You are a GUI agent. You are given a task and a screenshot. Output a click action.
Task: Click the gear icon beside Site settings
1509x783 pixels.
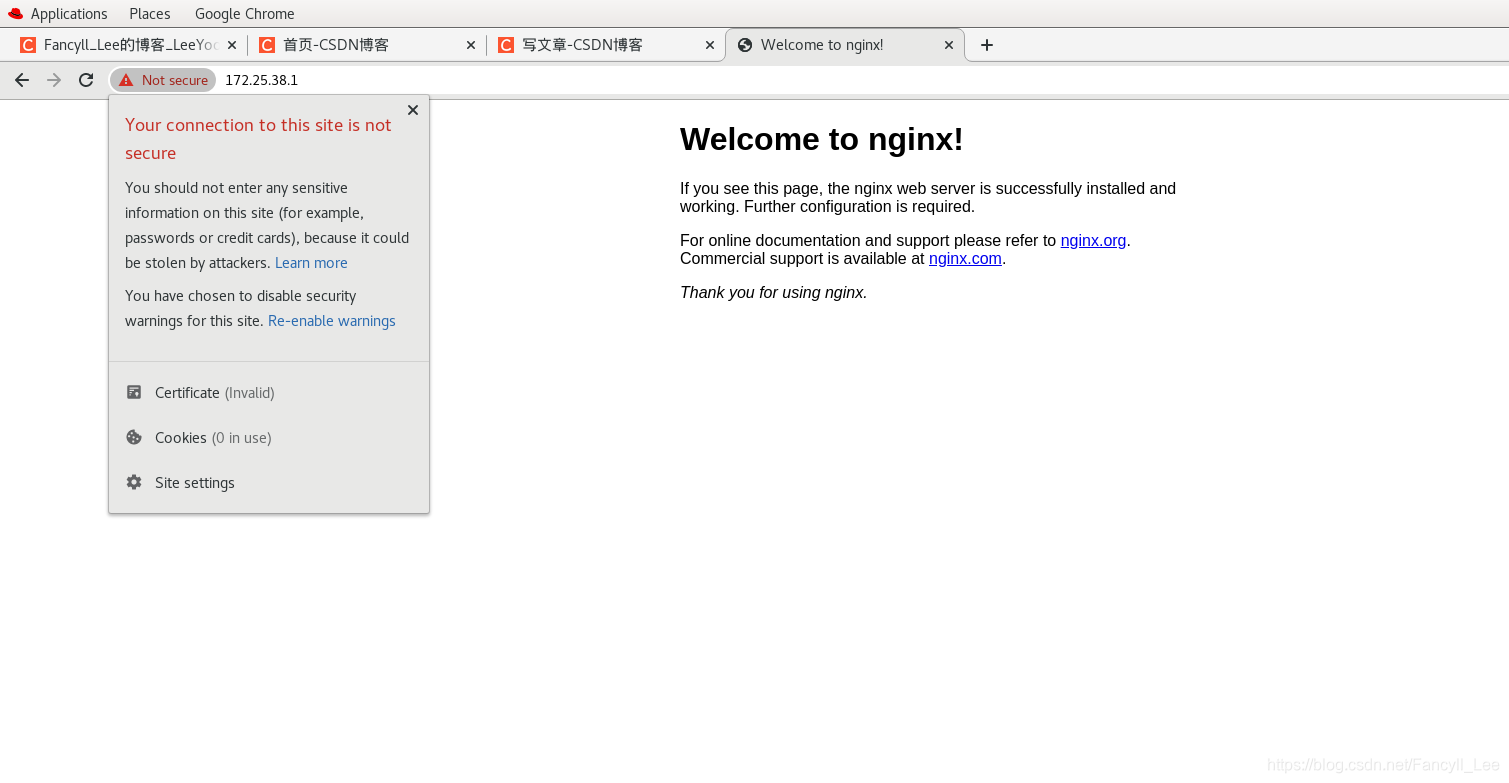(x=134, y=482)
